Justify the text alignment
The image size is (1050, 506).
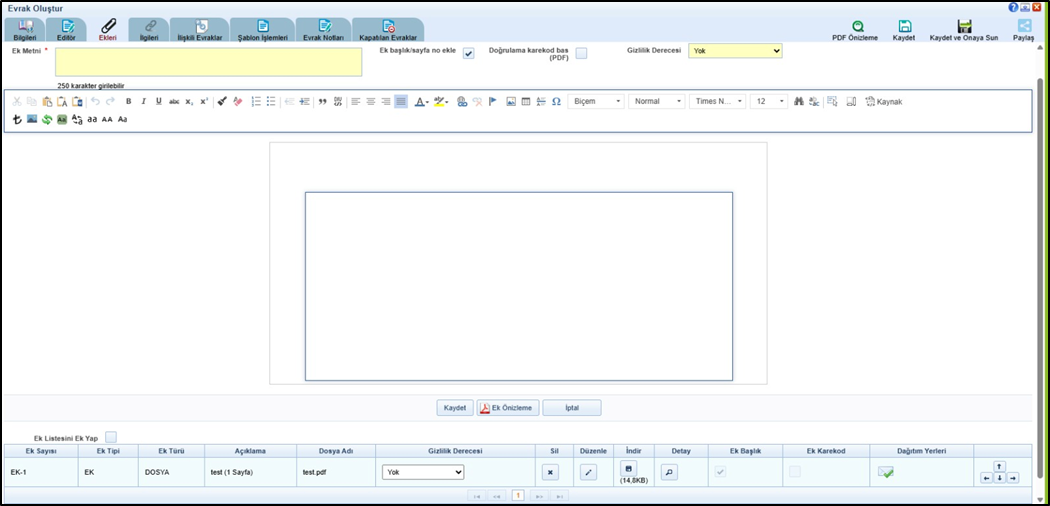pos(400,101)
